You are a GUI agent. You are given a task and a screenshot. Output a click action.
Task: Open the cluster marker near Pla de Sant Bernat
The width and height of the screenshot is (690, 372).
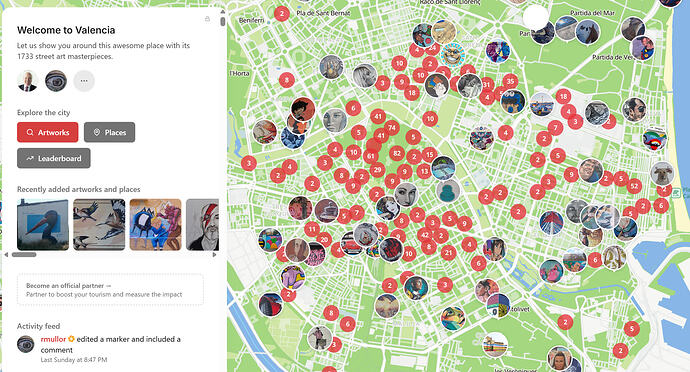click(282, 14)
